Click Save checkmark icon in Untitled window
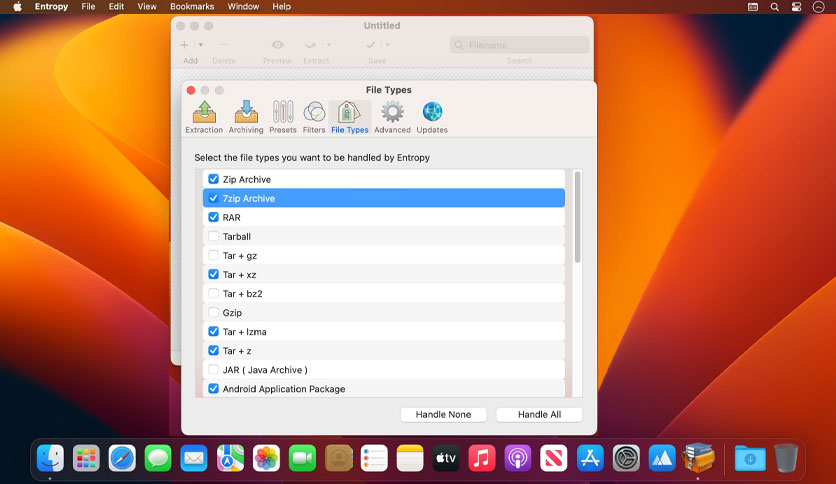 click(371, 45)
